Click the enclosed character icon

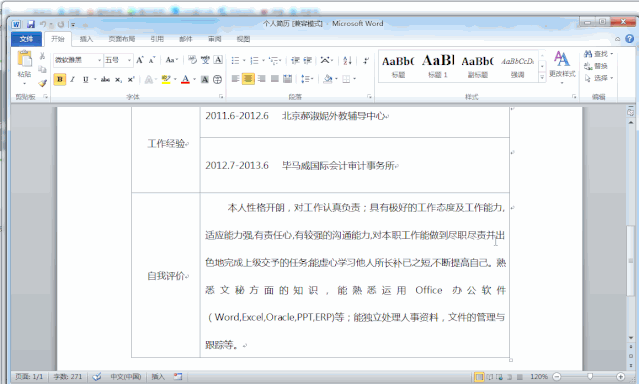click(218, 79)
